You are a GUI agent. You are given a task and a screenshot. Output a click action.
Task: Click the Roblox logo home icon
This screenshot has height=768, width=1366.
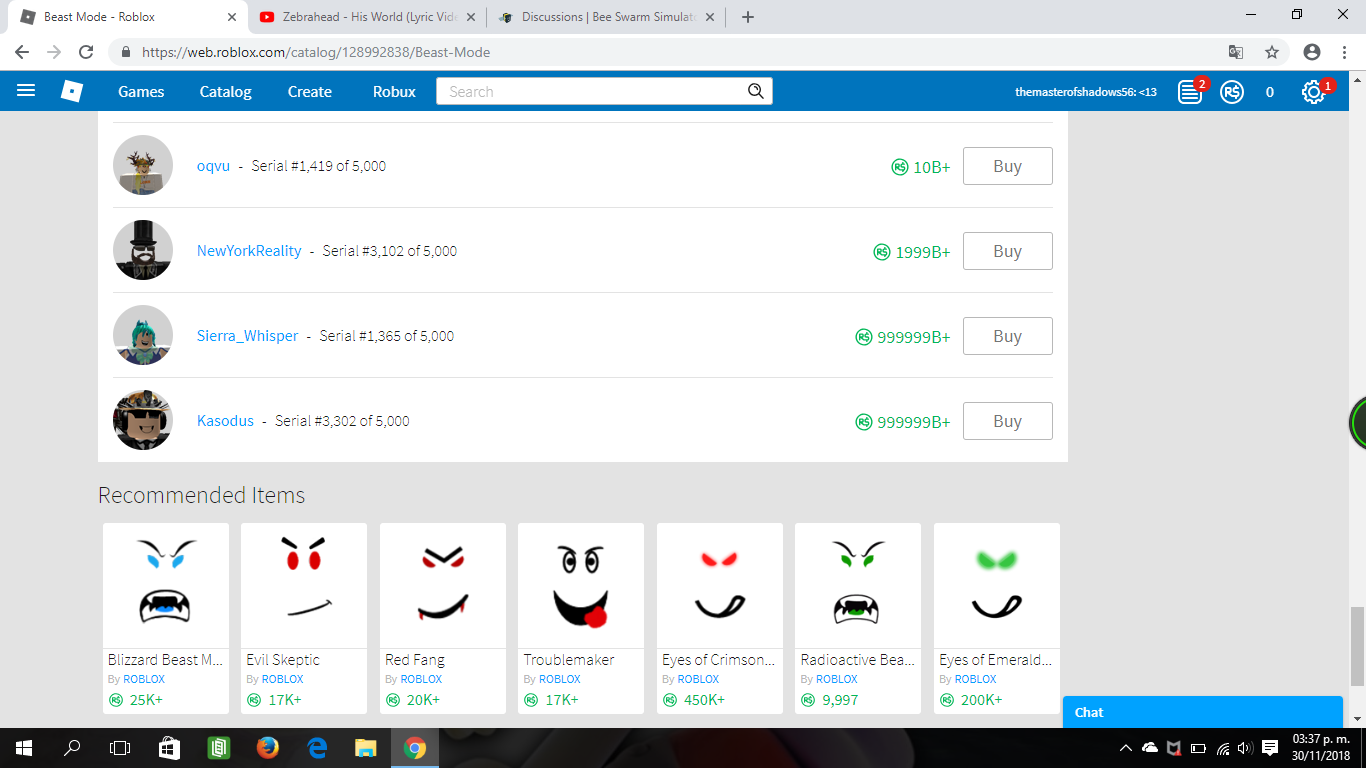72,91
